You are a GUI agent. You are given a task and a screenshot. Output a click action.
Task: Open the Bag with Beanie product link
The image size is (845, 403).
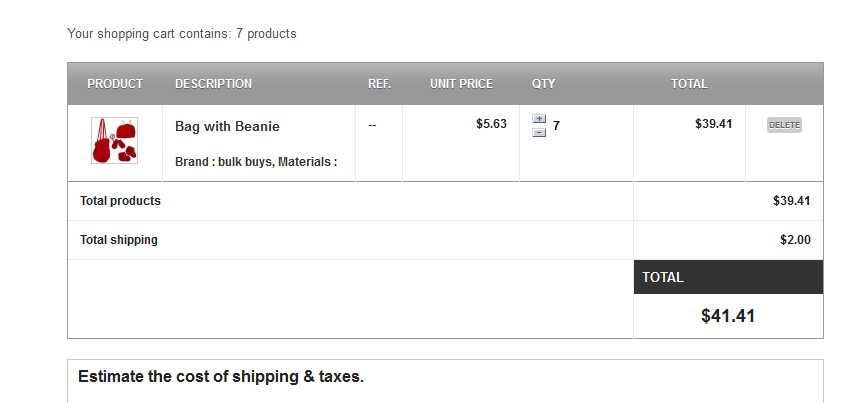(x=227, y=127)
